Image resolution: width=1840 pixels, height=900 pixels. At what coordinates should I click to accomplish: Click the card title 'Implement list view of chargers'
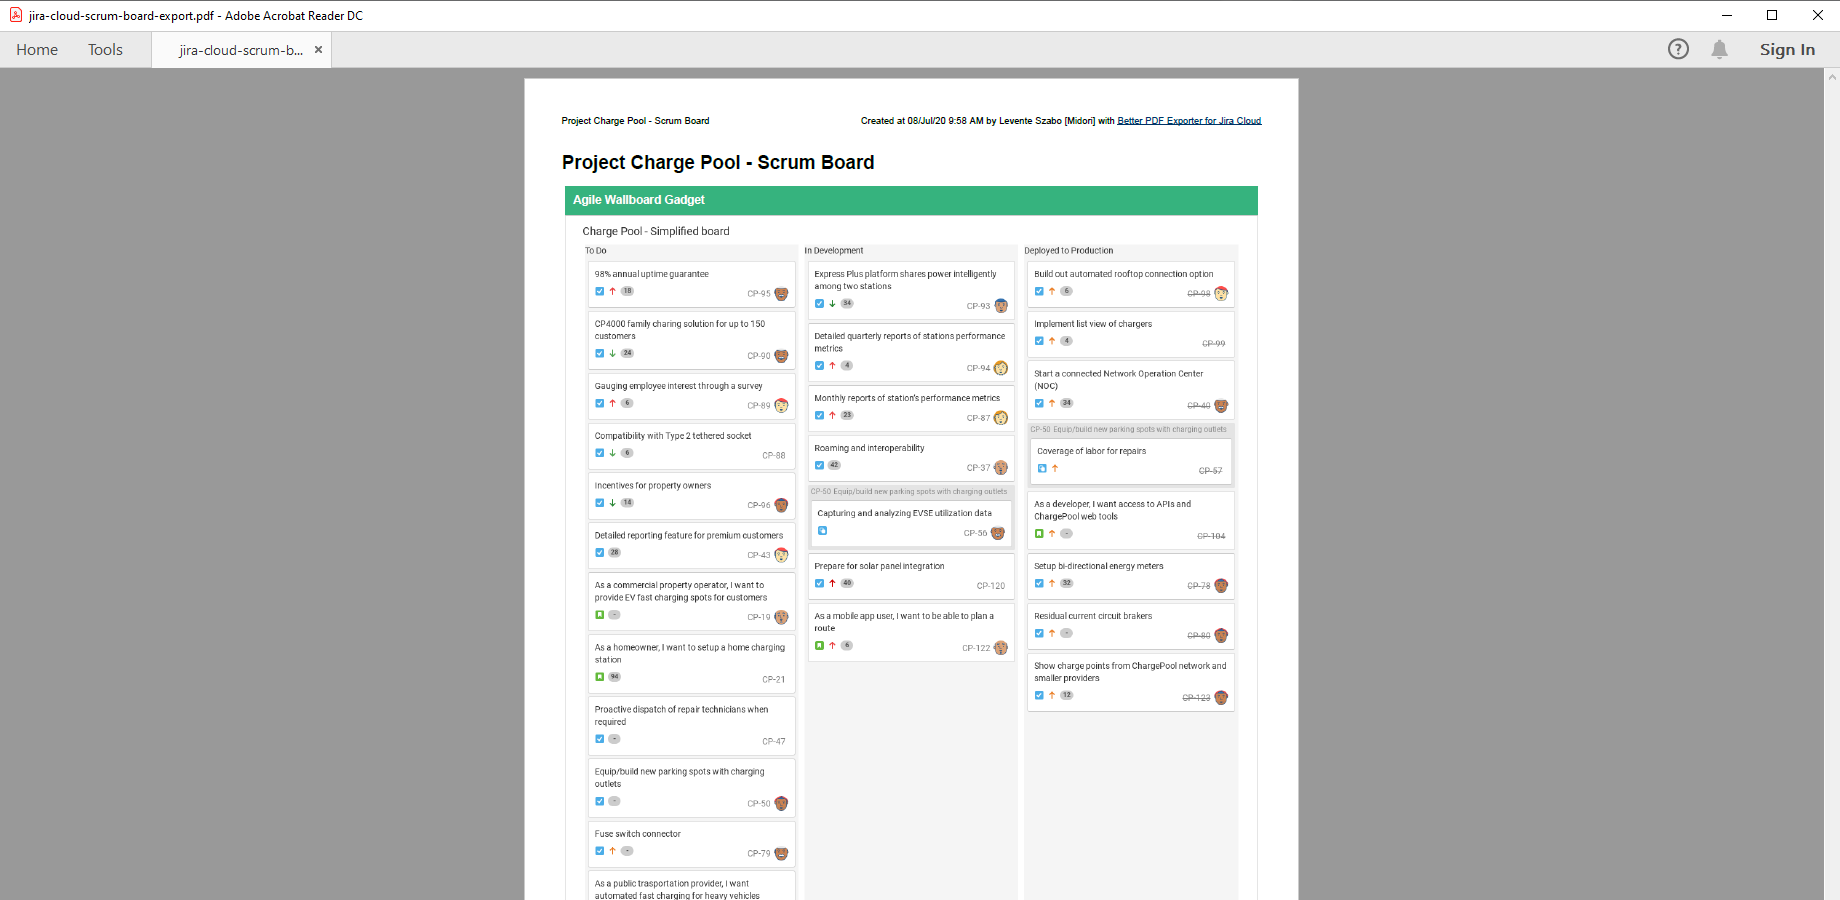[1093, 324]
